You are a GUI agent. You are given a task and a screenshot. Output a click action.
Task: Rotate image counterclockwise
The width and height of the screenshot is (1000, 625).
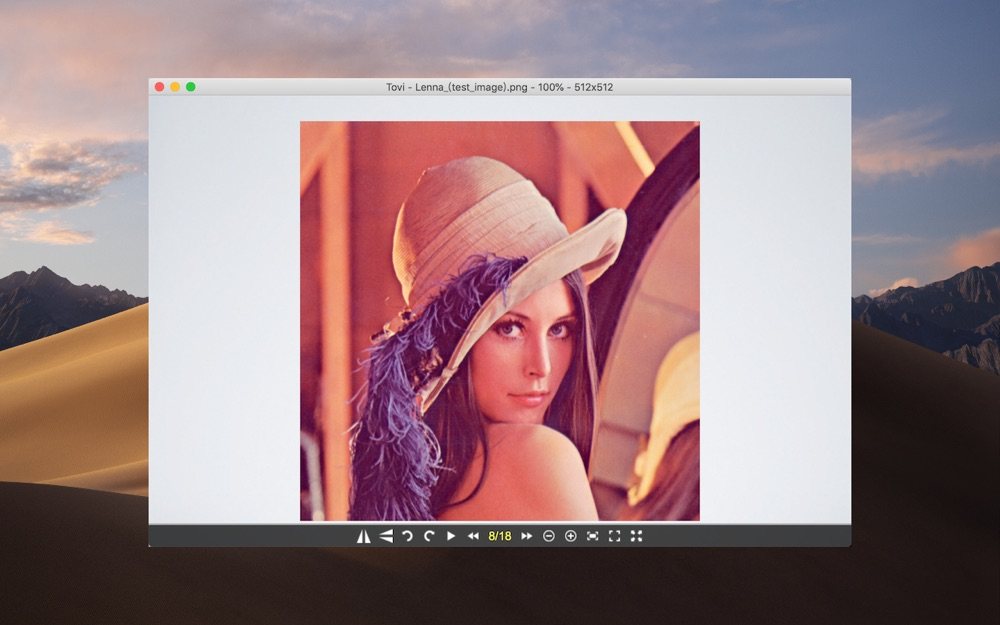[407, 536]
